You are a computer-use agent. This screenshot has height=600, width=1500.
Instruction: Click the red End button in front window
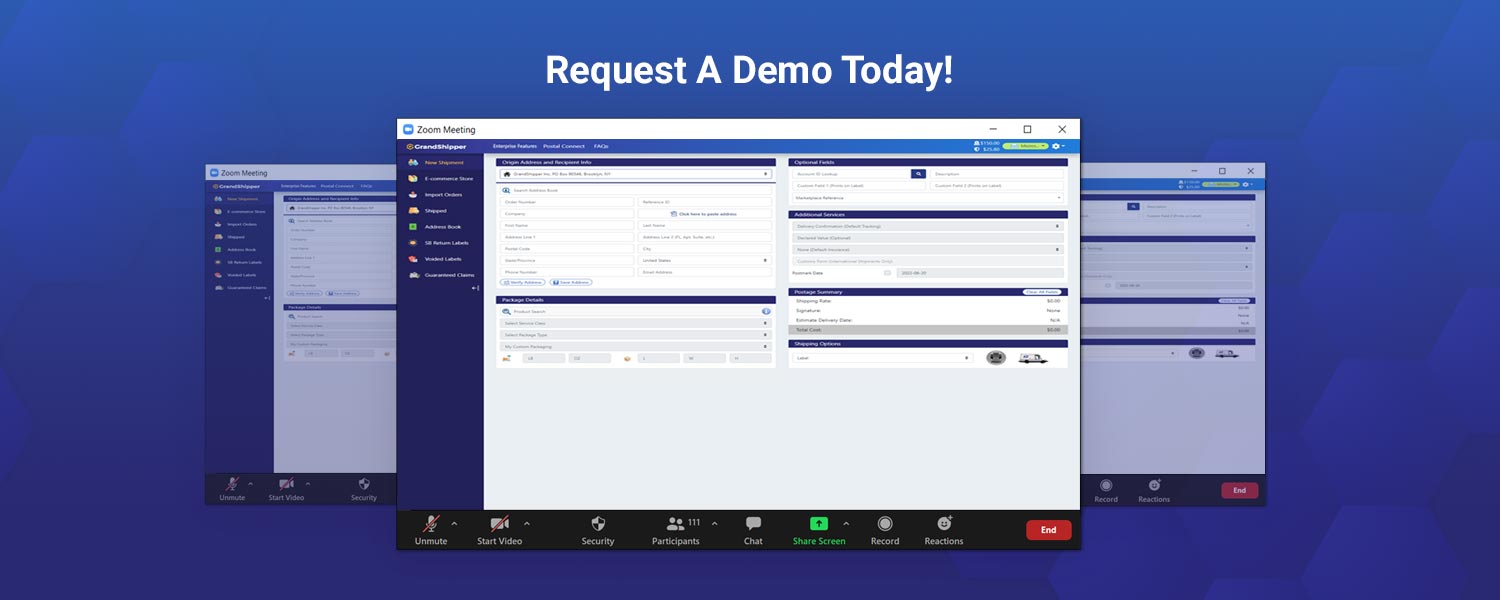(1048, 530)
